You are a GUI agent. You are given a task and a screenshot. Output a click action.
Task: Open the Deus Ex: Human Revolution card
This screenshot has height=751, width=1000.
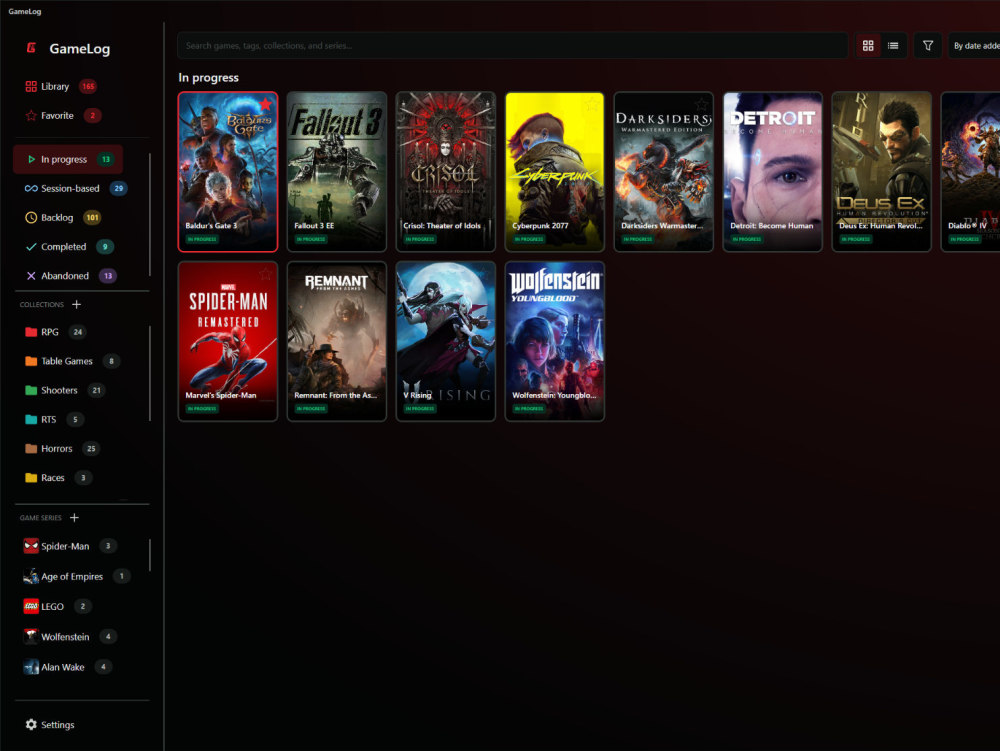coord(882,171)
